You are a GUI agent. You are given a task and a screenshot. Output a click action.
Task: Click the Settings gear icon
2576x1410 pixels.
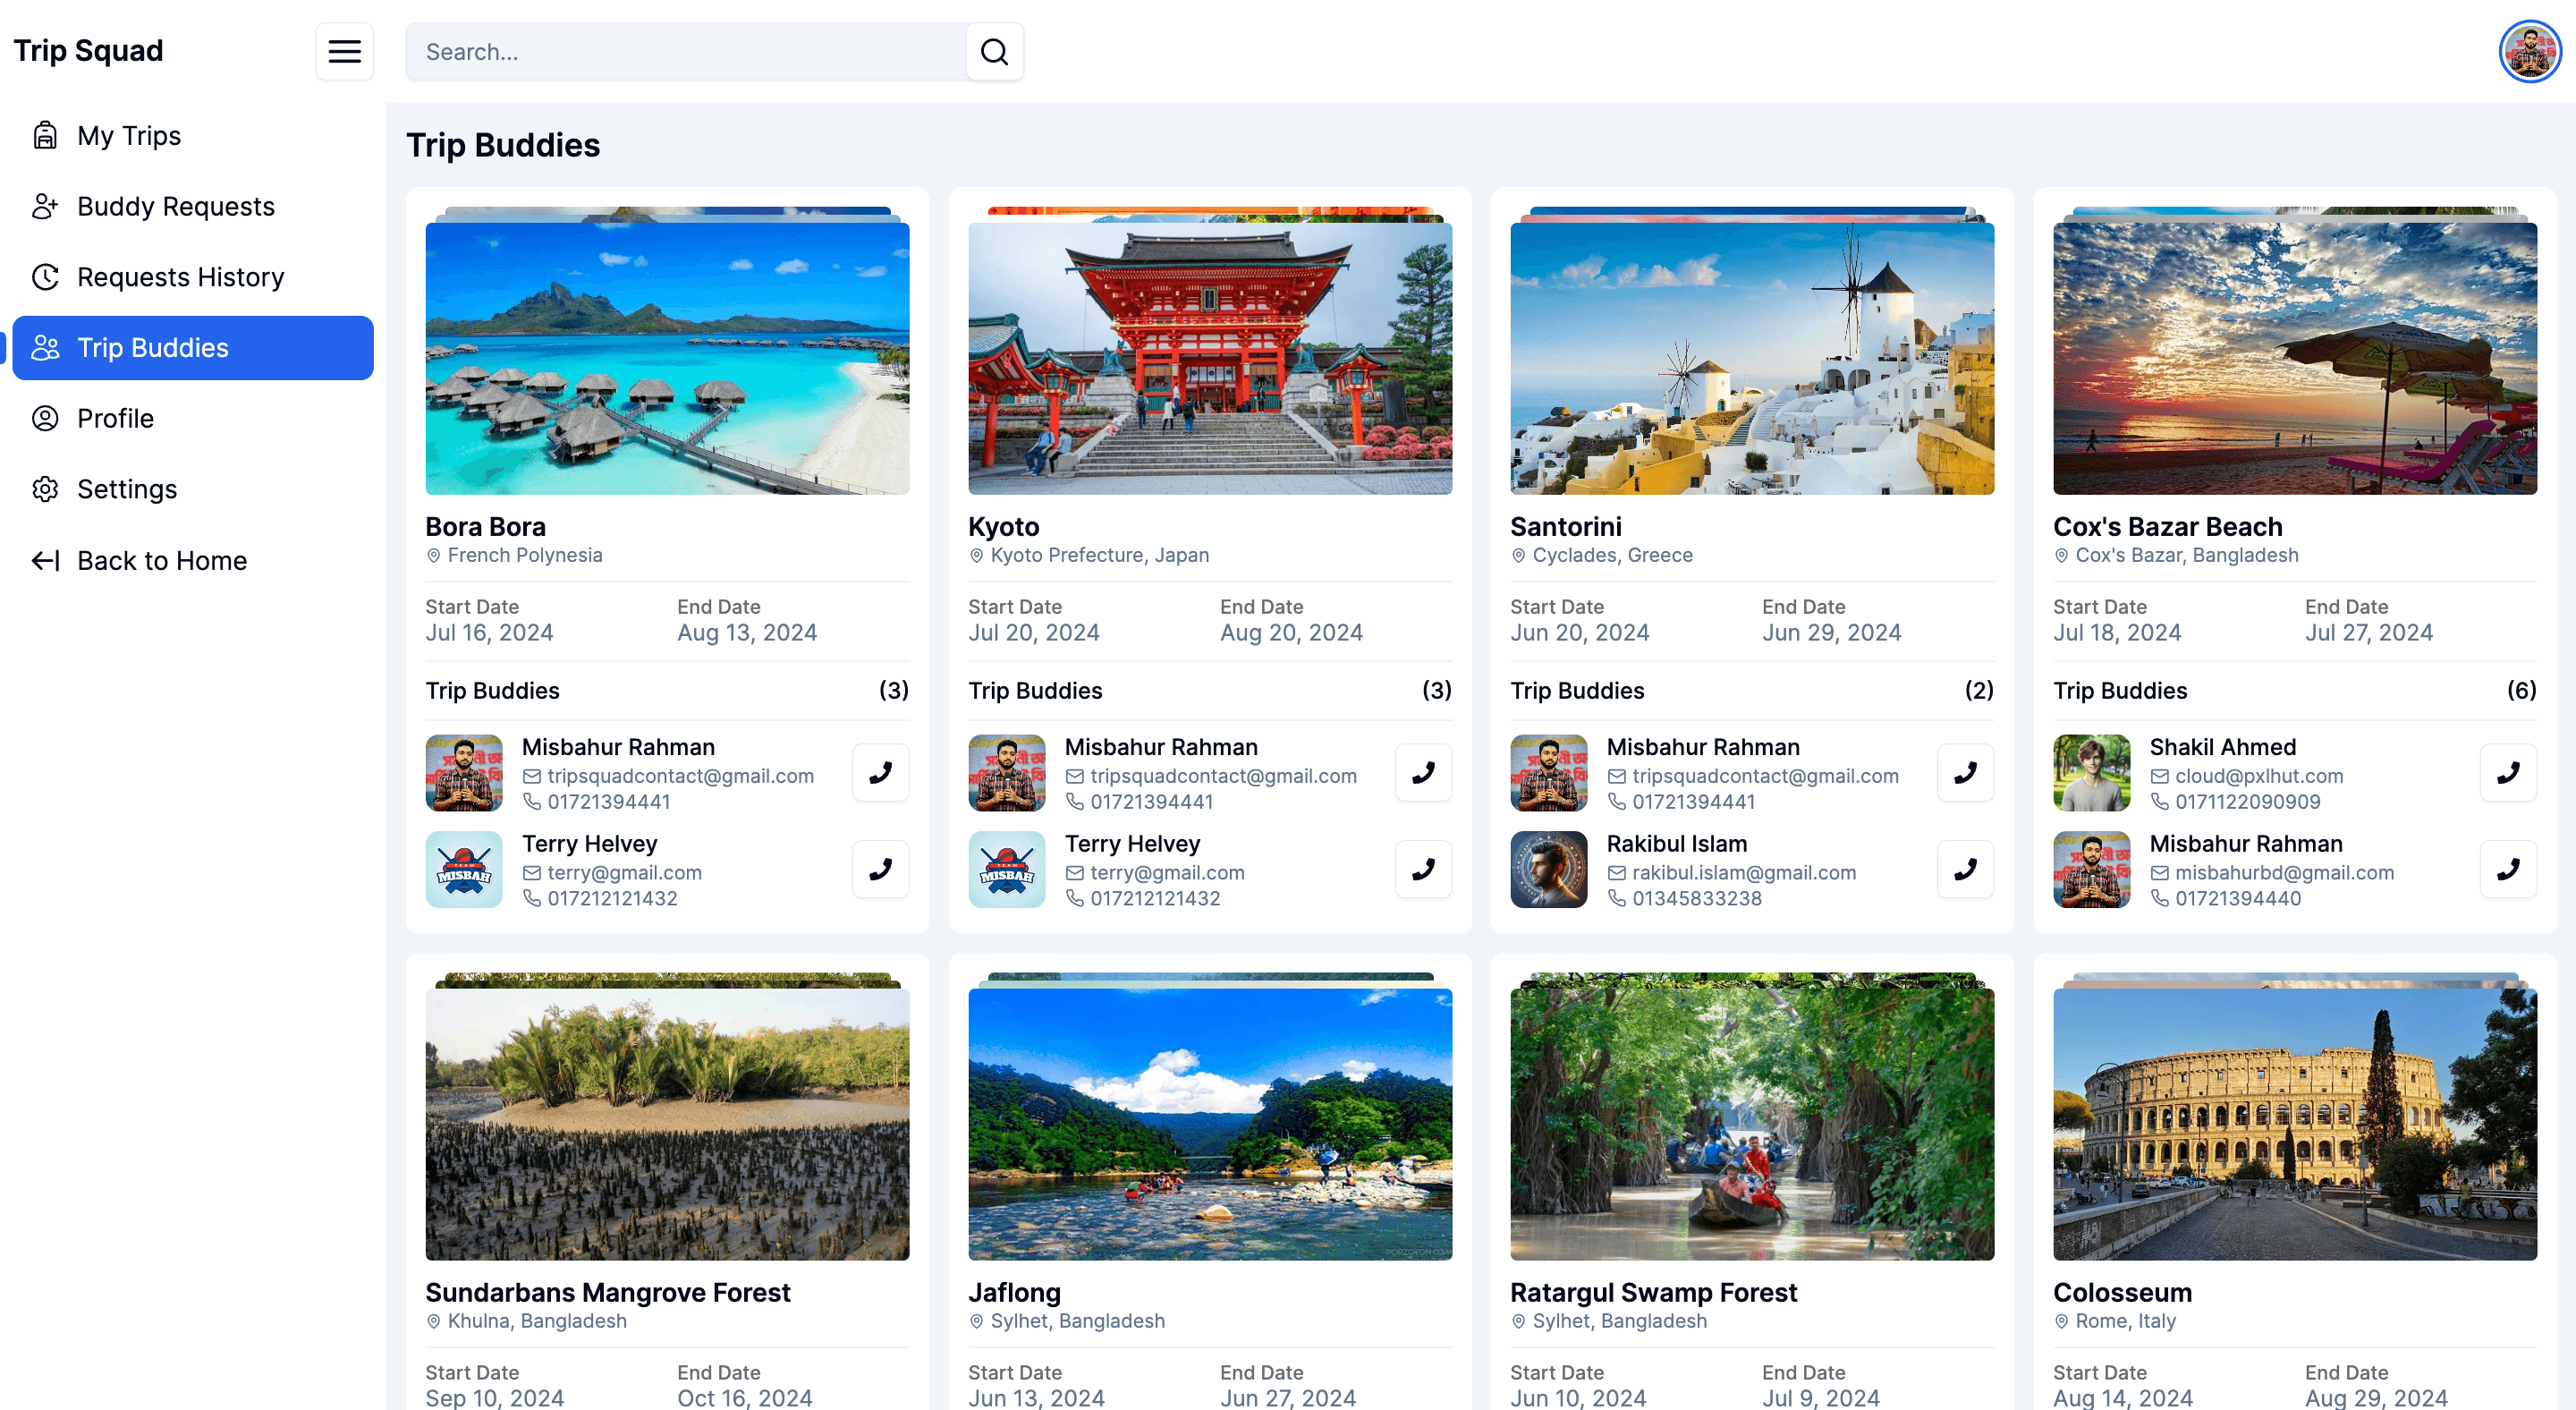click(45, 489)
